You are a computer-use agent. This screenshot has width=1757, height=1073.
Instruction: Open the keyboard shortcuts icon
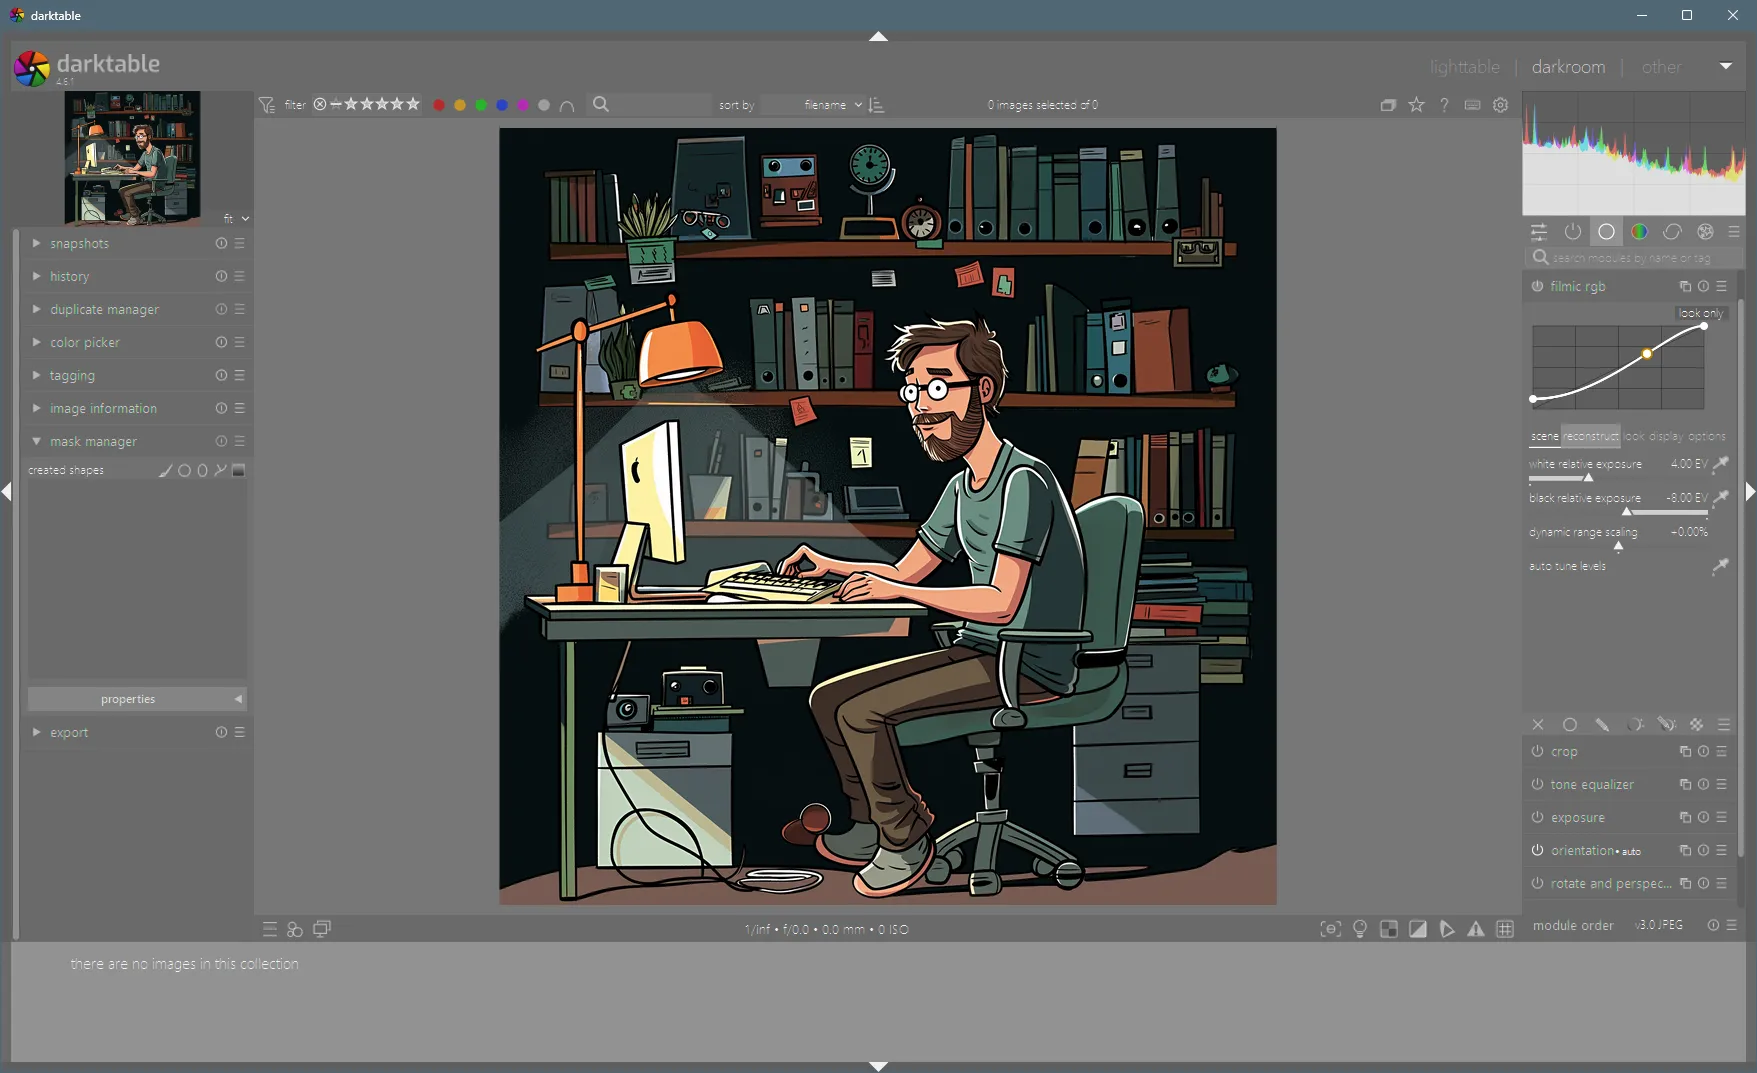[1473, 105]
